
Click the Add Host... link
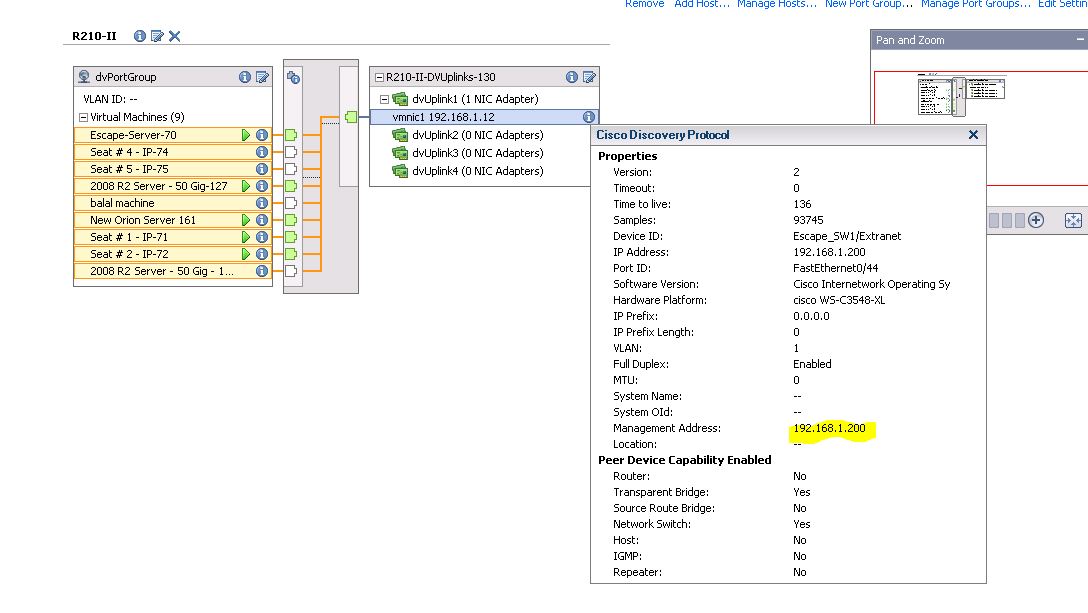point(702,4)
